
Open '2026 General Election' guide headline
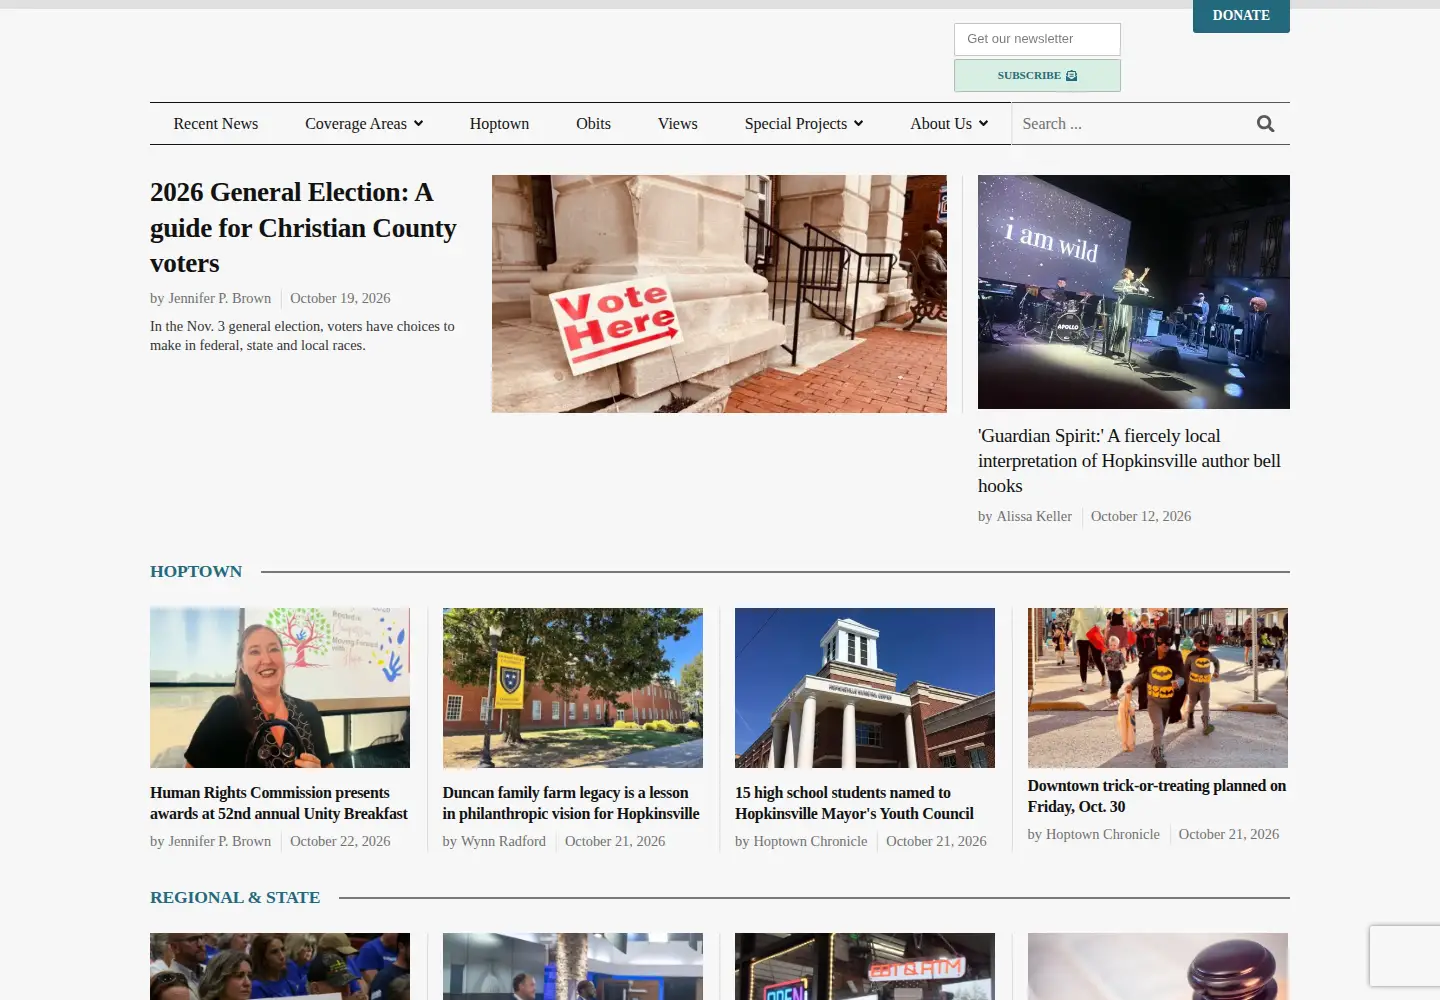303,228
